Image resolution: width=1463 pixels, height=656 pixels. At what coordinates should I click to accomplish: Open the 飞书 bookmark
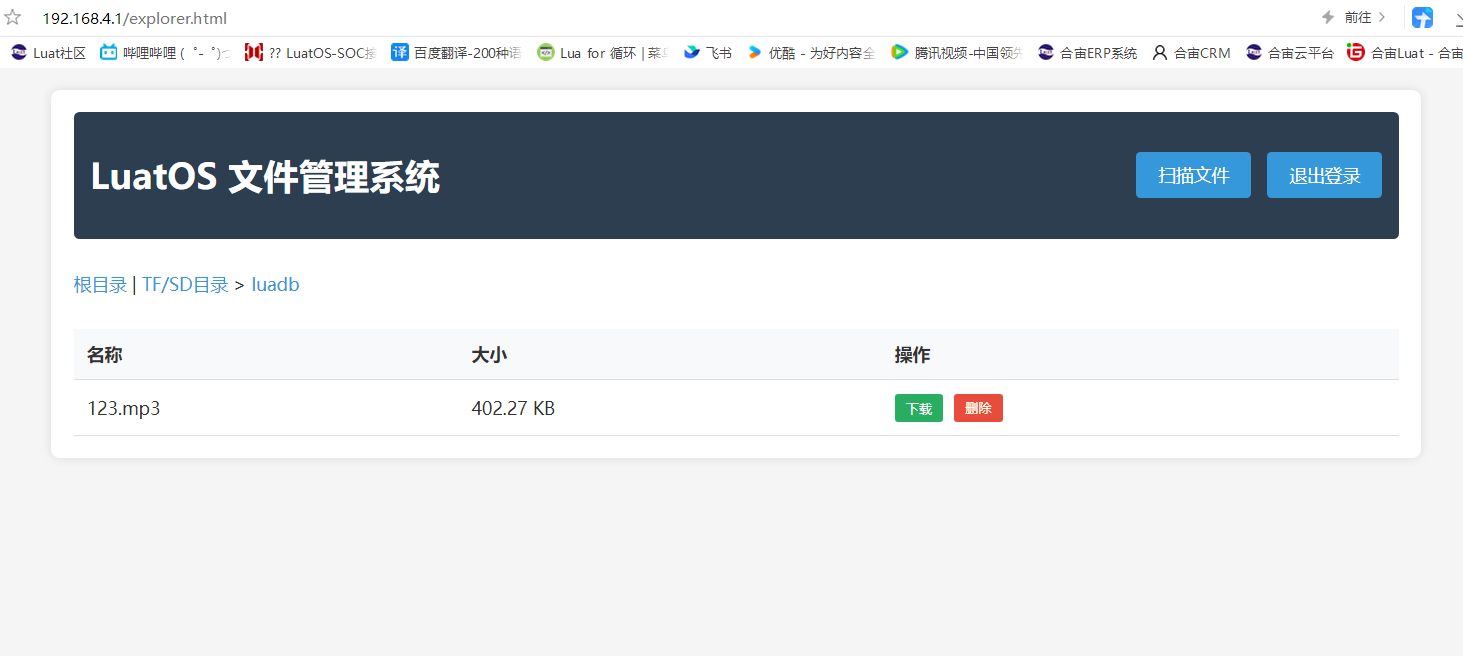click(708, 53)
